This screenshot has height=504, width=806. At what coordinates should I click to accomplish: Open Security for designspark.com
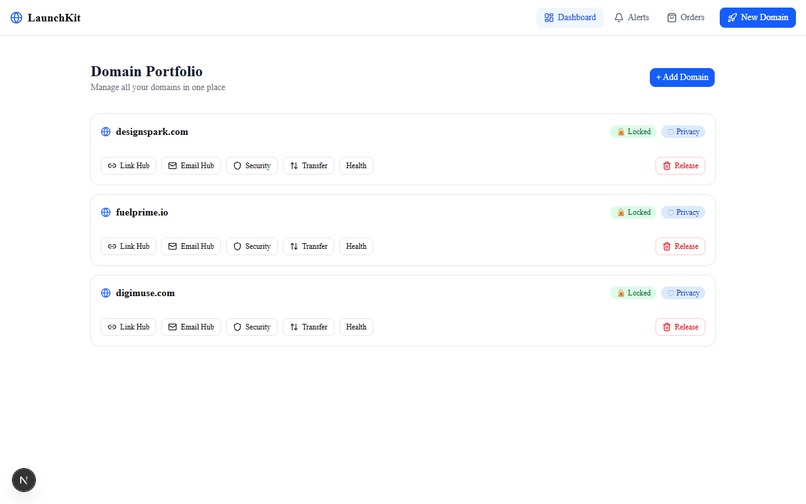(x=252, y=166)
